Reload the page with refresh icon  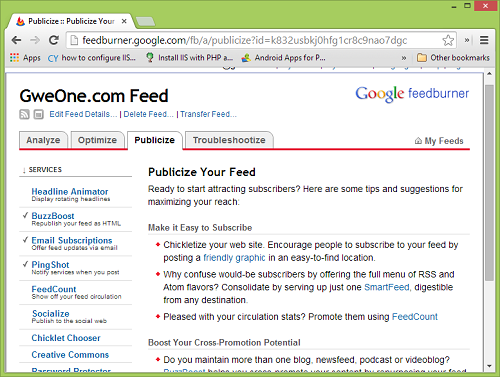click(54, 40)
